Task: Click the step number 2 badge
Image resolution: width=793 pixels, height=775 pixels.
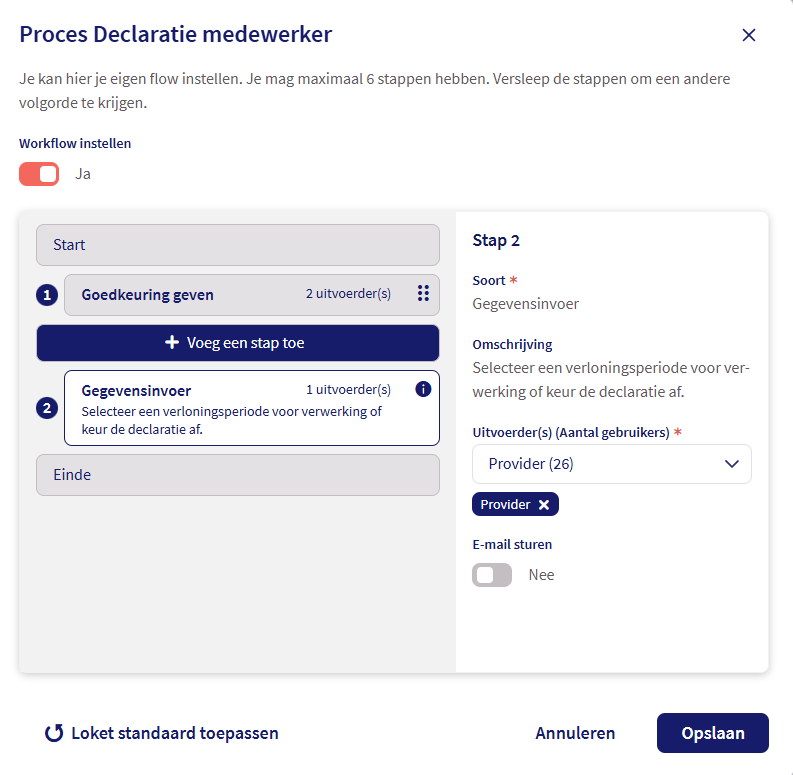Action: [46, 408]
